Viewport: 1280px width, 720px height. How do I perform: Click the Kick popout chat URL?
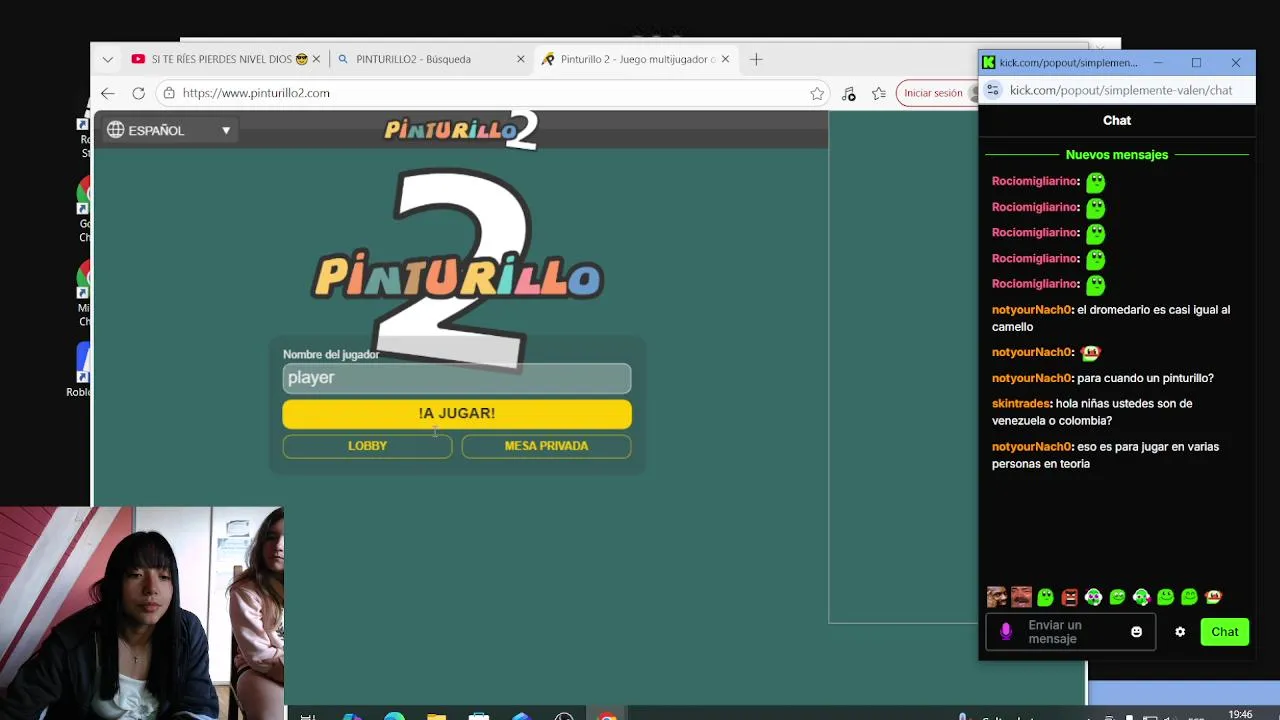(x=1120, y=90)
